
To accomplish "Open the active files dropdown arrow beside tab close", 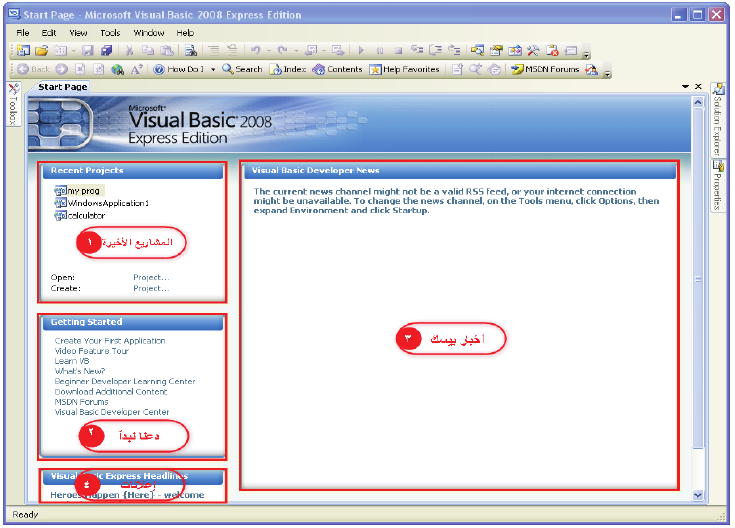I will [685, 86].
